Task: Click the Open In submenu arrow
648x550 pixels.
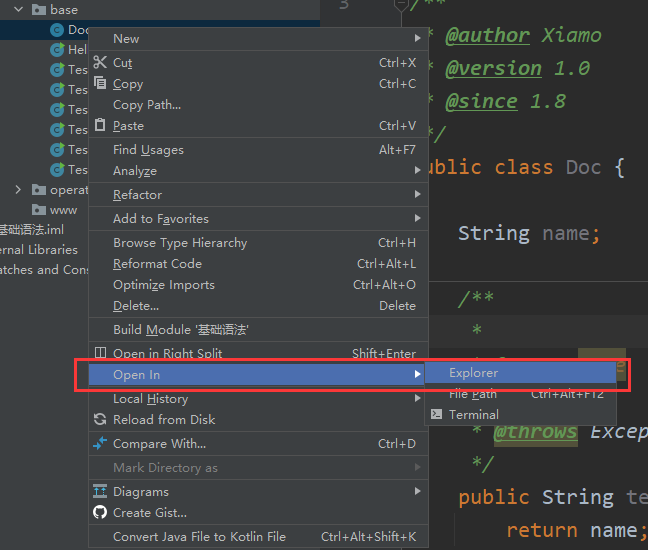Action: [x=417, y=374]
